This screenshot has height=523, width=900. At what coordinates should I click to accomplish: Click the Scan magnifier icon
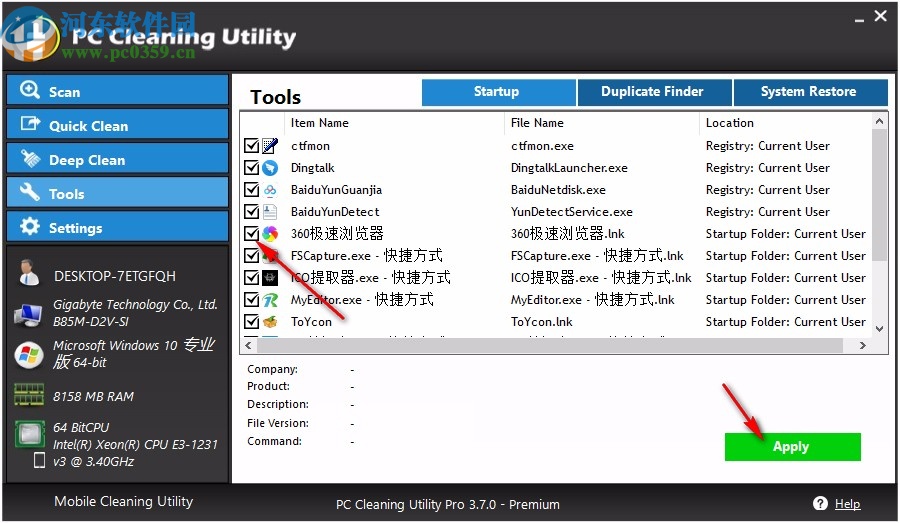tap(29, 90)
